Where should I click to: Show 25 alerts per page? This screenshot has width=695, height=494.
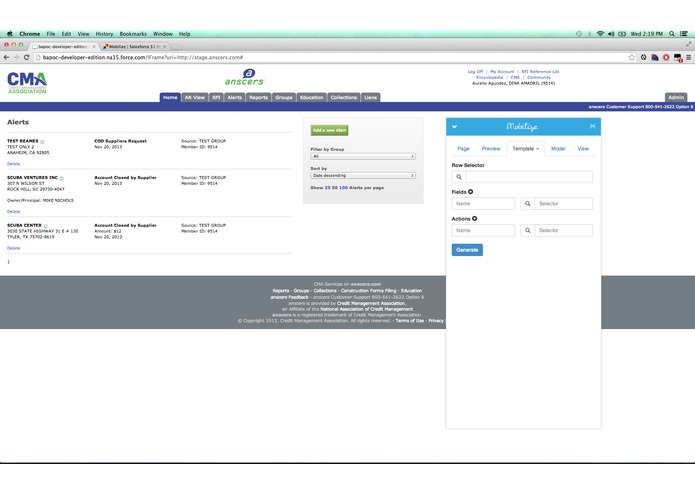tap(328, 188)
